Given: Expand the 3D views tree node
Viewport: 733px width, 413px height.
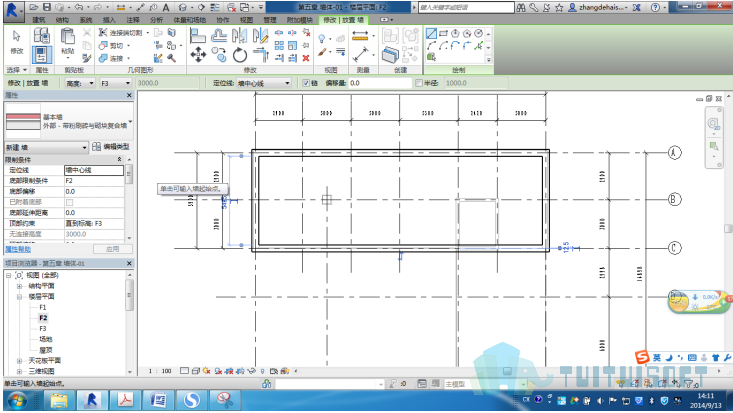Looking at the screenshot, I should (x=19, y=371).
